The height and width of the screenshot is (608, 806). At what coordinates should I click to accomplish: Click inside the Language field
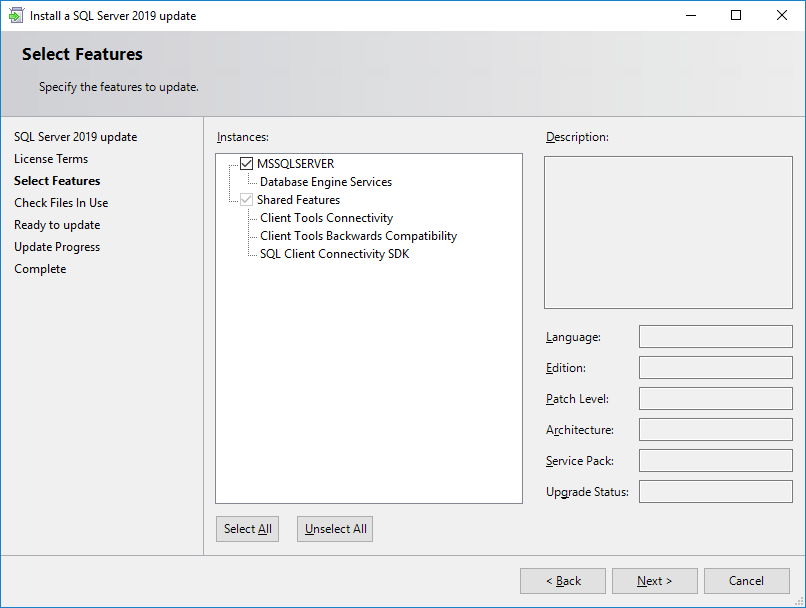click(715, 336)
